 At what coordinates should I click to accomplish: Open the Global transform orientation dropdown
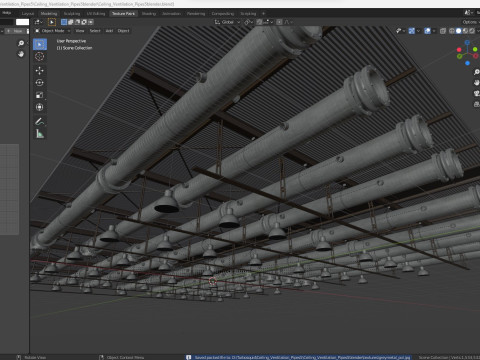tap(227, 22)
